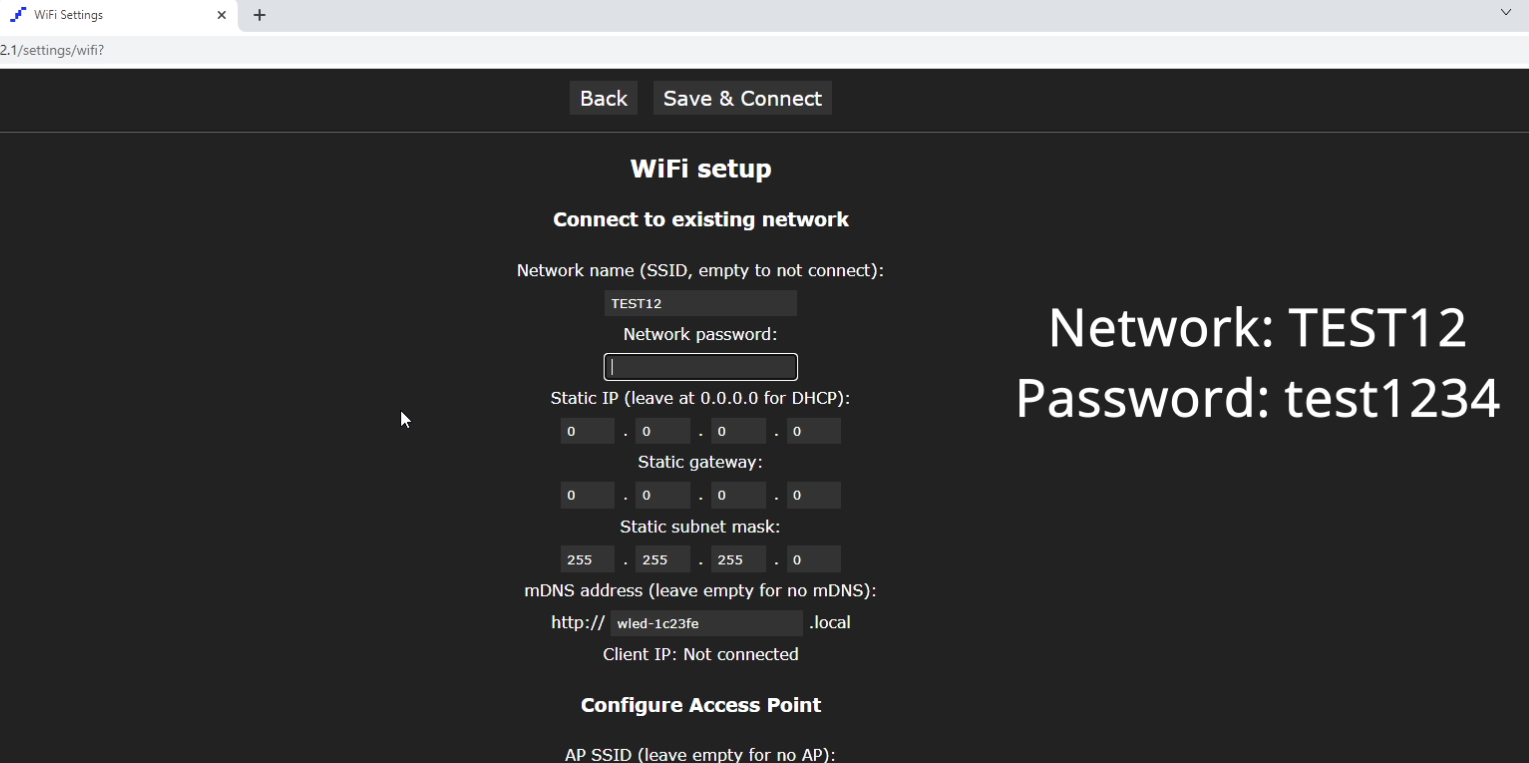The width and height of the screenshot is (1529, 763).
Task: Click the third Static gateway octet field
Action: coord(738,494)
